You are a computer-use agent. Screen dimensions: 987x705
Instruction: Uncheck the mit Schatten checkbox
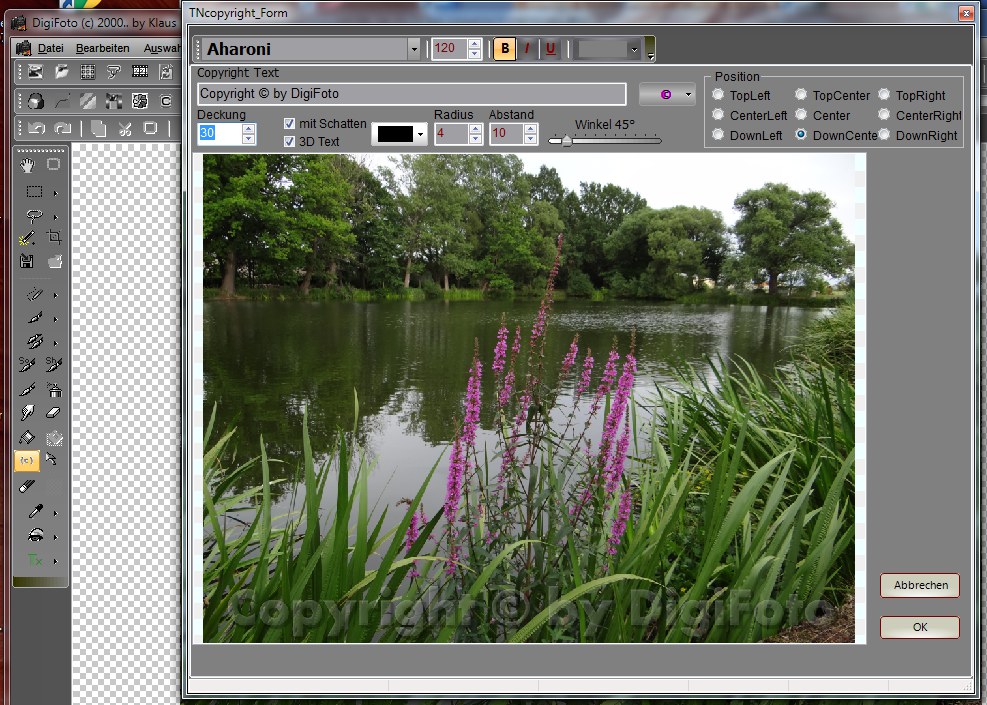[290, 123]
